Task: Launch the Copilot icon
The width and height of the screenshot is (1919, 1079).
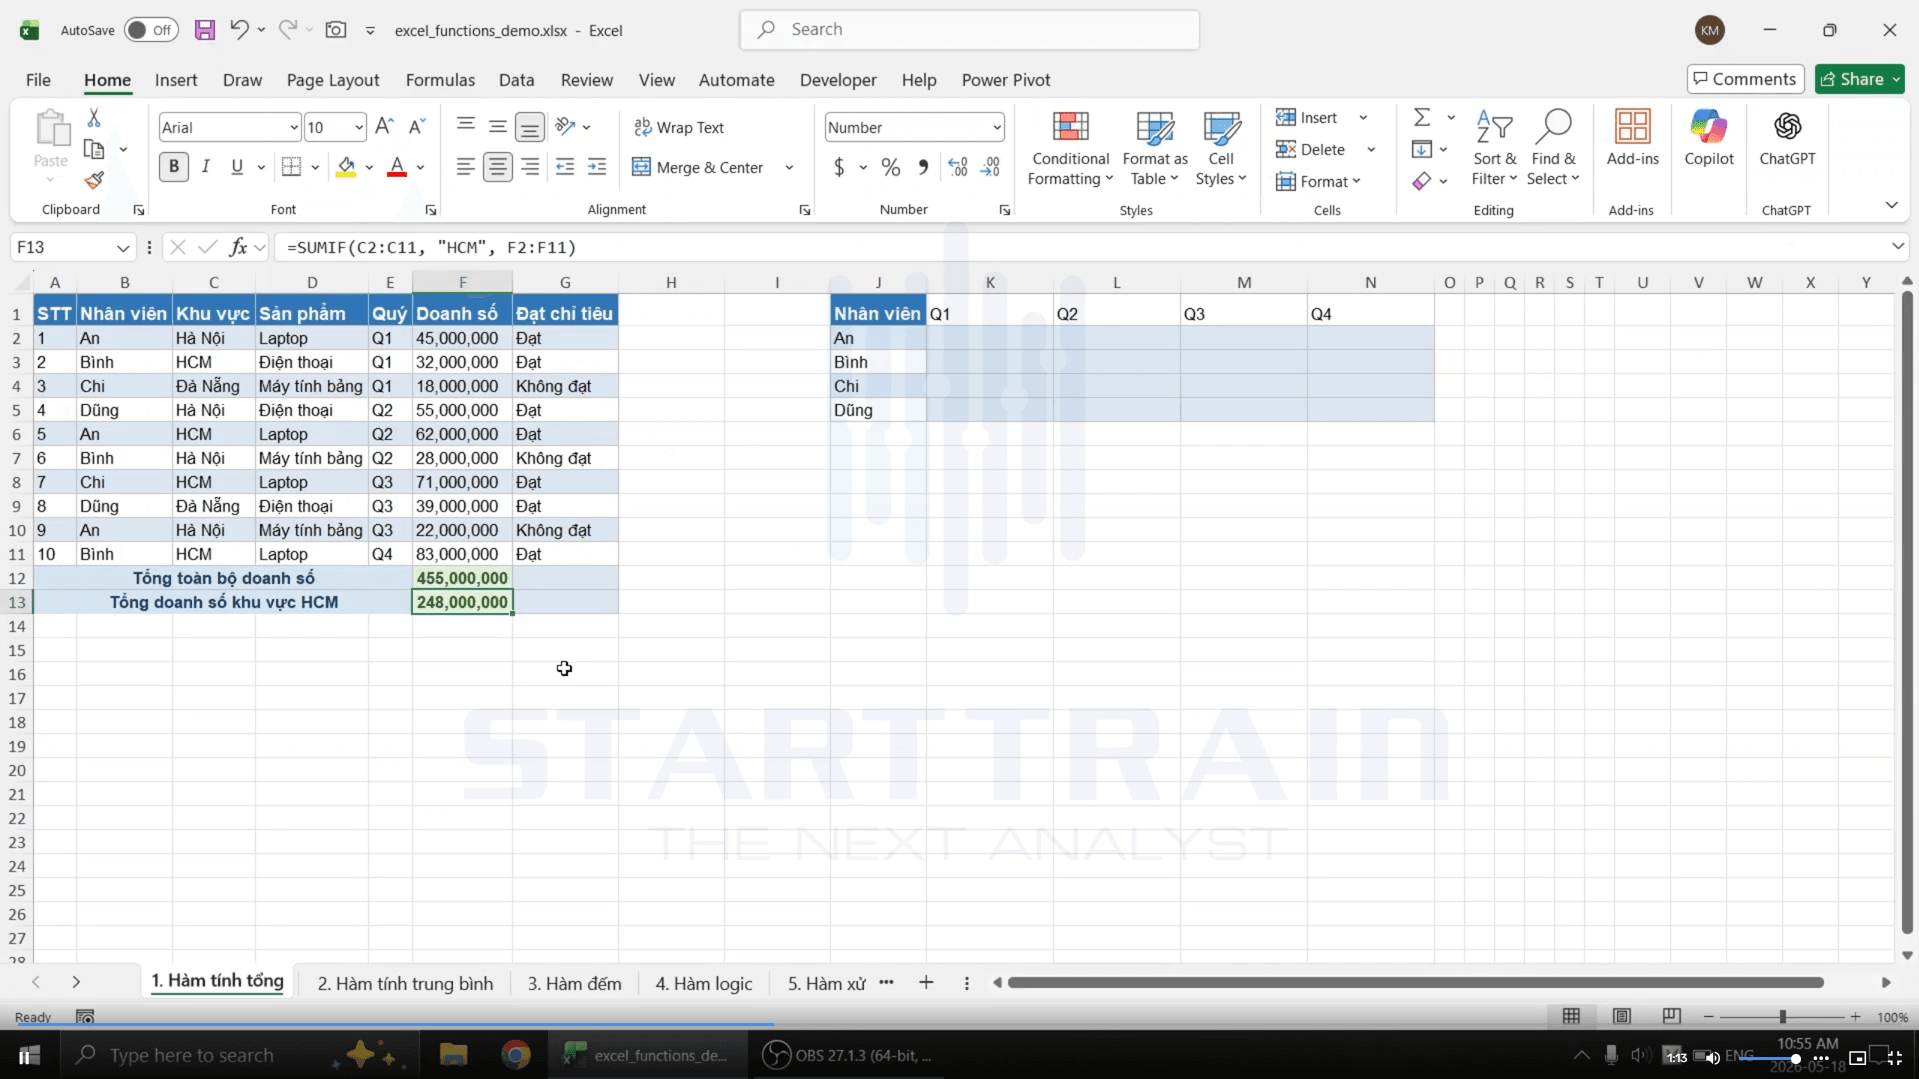Action: click(x=1709, y=138)
